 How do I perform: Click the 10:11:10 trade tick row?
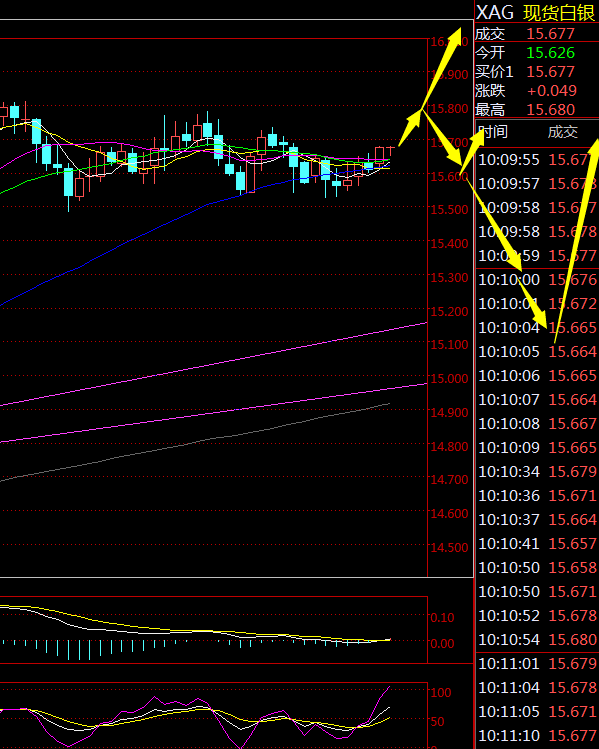[x=537, y=736]
